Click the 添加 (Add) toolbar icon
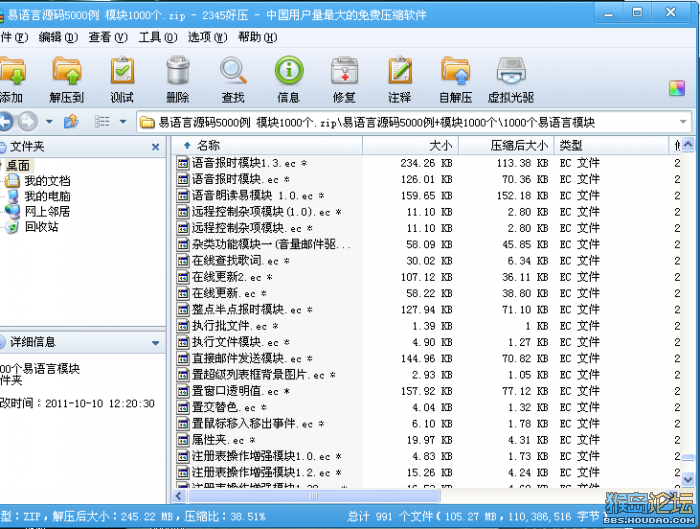700x529 pixels. 12,71
